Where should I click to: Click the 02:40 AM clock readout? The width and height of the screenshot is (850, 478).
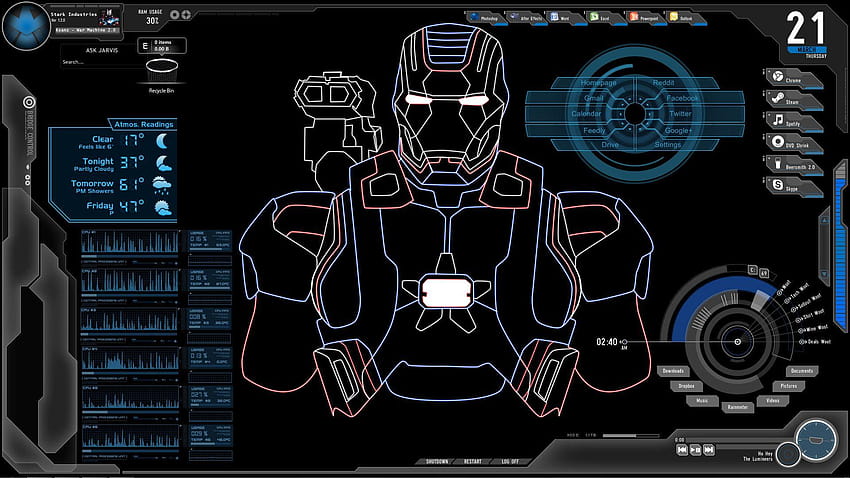(611, 343)
